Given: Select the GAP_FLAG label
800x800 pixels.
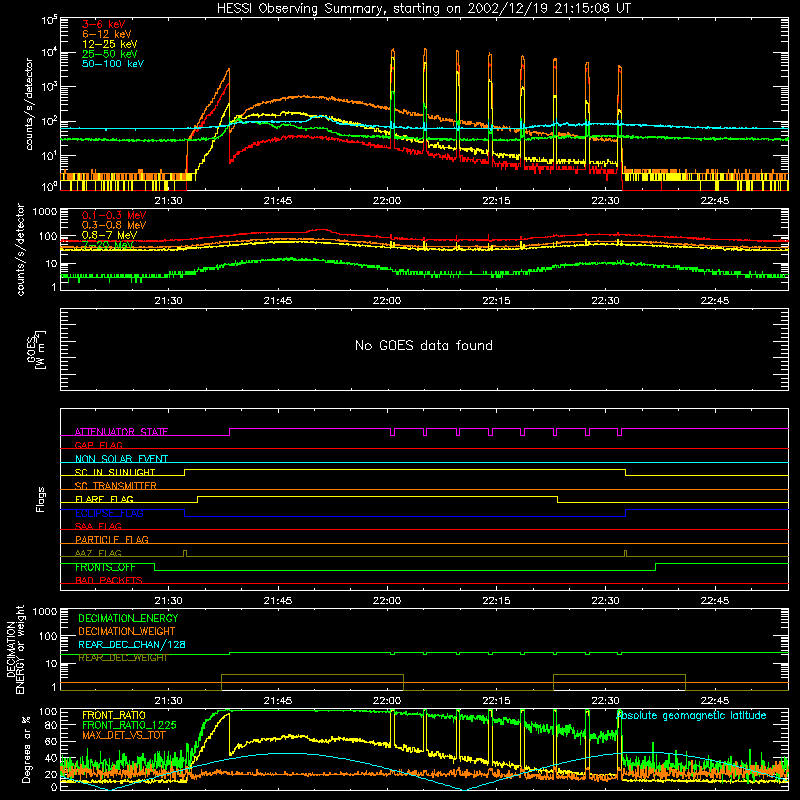Looking at the screenshot, I should click(x=98, y=445).
